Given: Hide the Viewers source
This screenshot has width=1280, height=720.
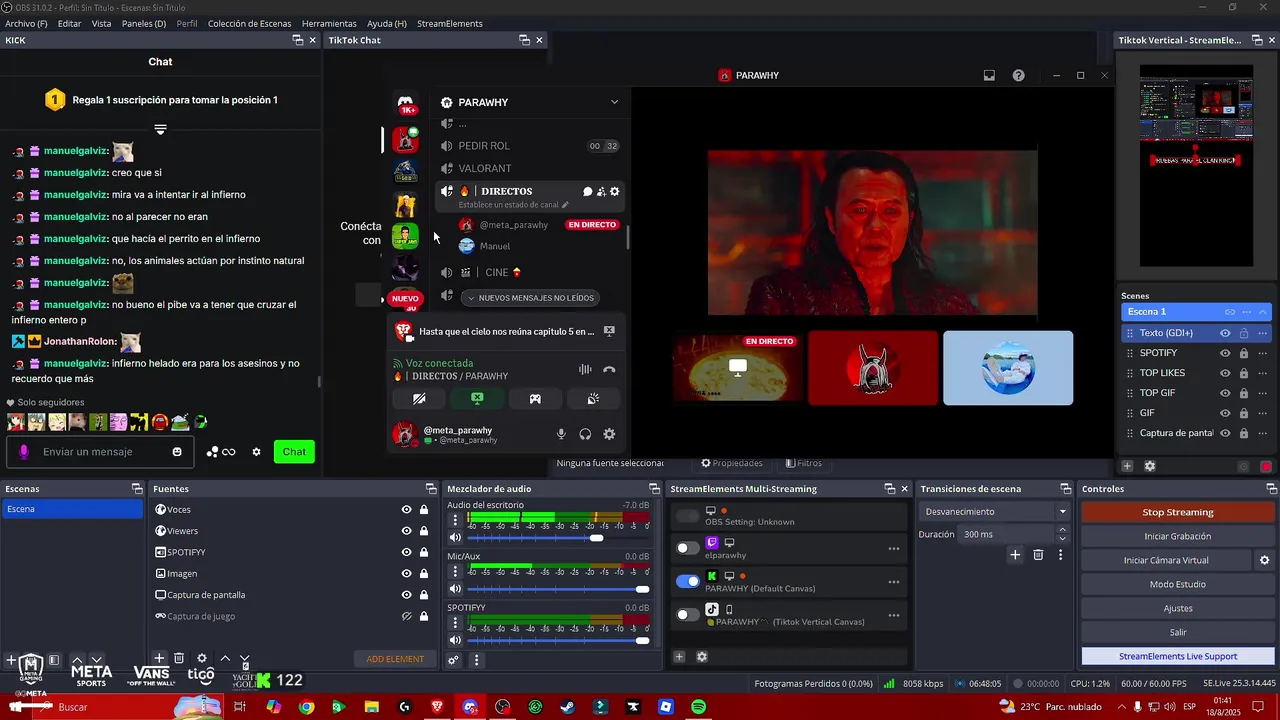Looking at the screenshot, I should tap(406, 531).
